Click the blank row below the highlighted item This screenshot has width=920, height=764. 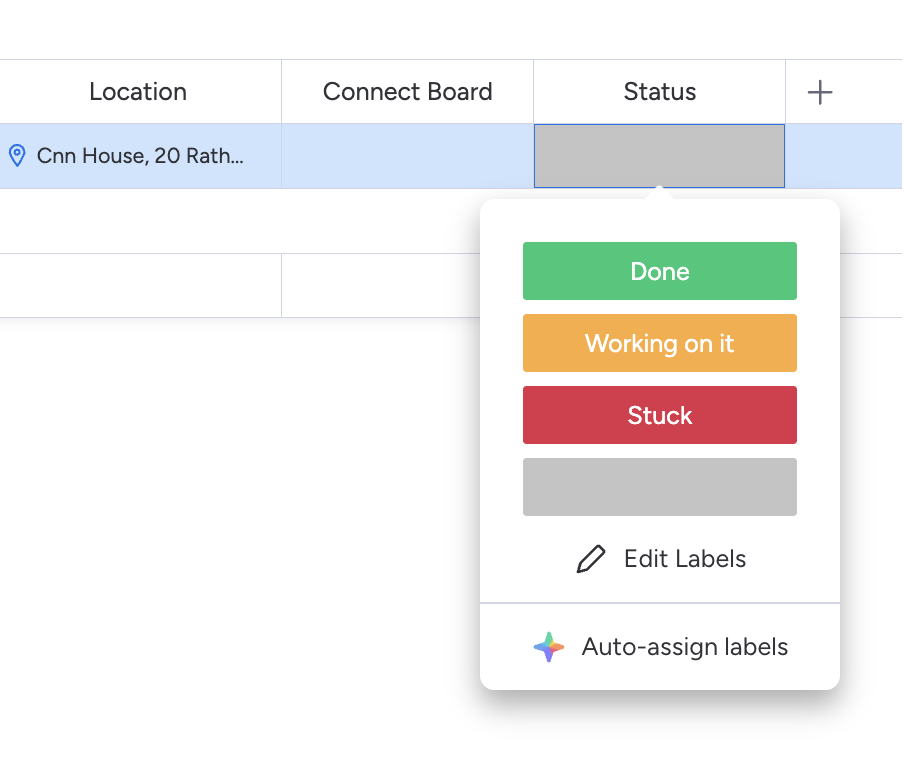pos(240,221)
